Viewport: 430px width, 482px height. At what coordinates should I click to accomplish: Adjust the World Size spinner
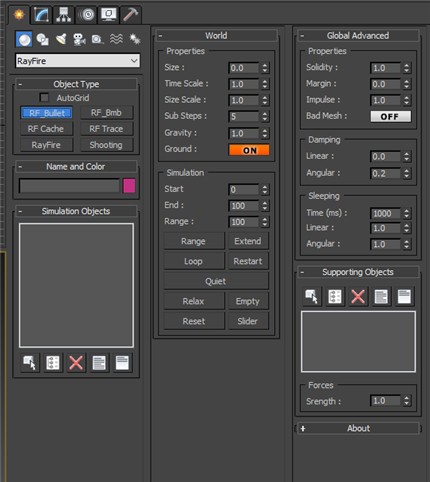[x=265, y=68]
